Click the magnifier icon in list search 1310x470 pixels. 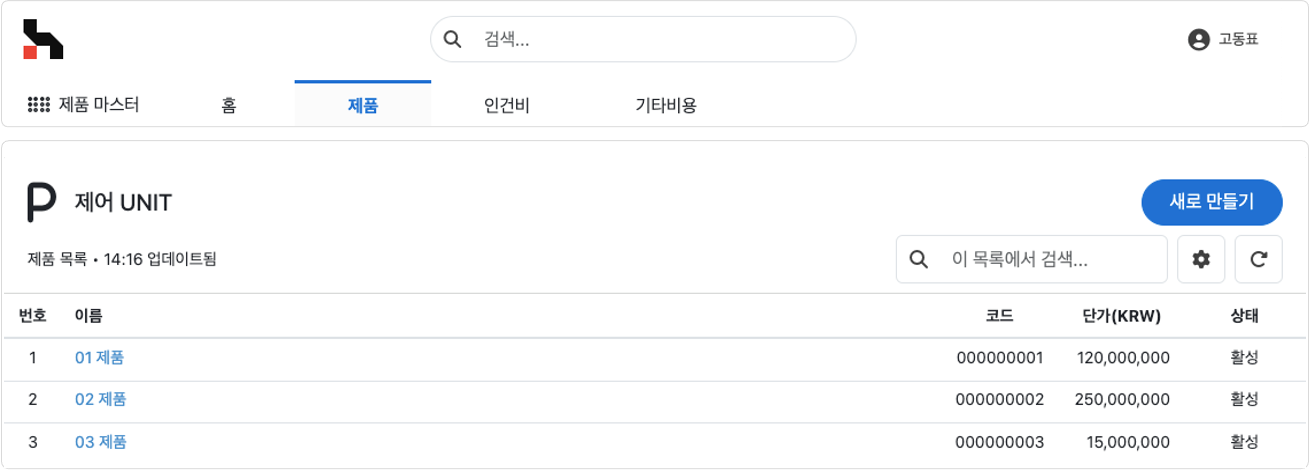918,260
